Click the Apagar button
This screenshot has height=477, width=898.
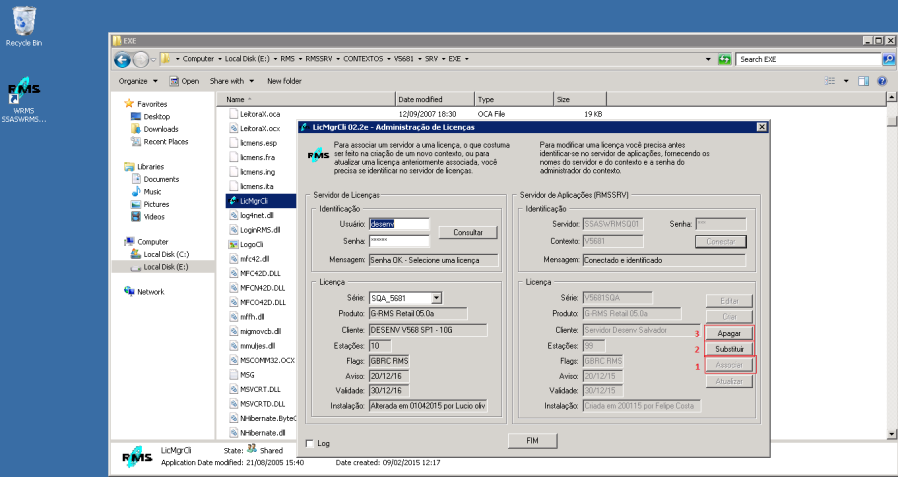coord(729,333)
